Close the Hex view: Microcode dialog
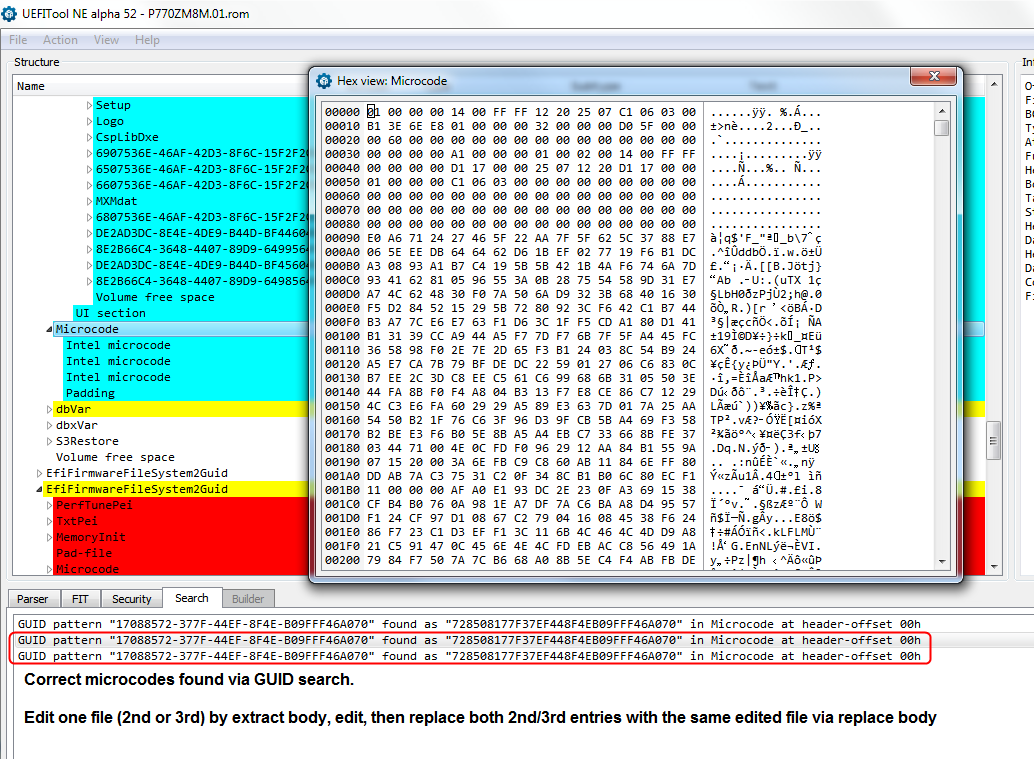Viewport: 1034px width, 759px height. [x=933, y=76]
